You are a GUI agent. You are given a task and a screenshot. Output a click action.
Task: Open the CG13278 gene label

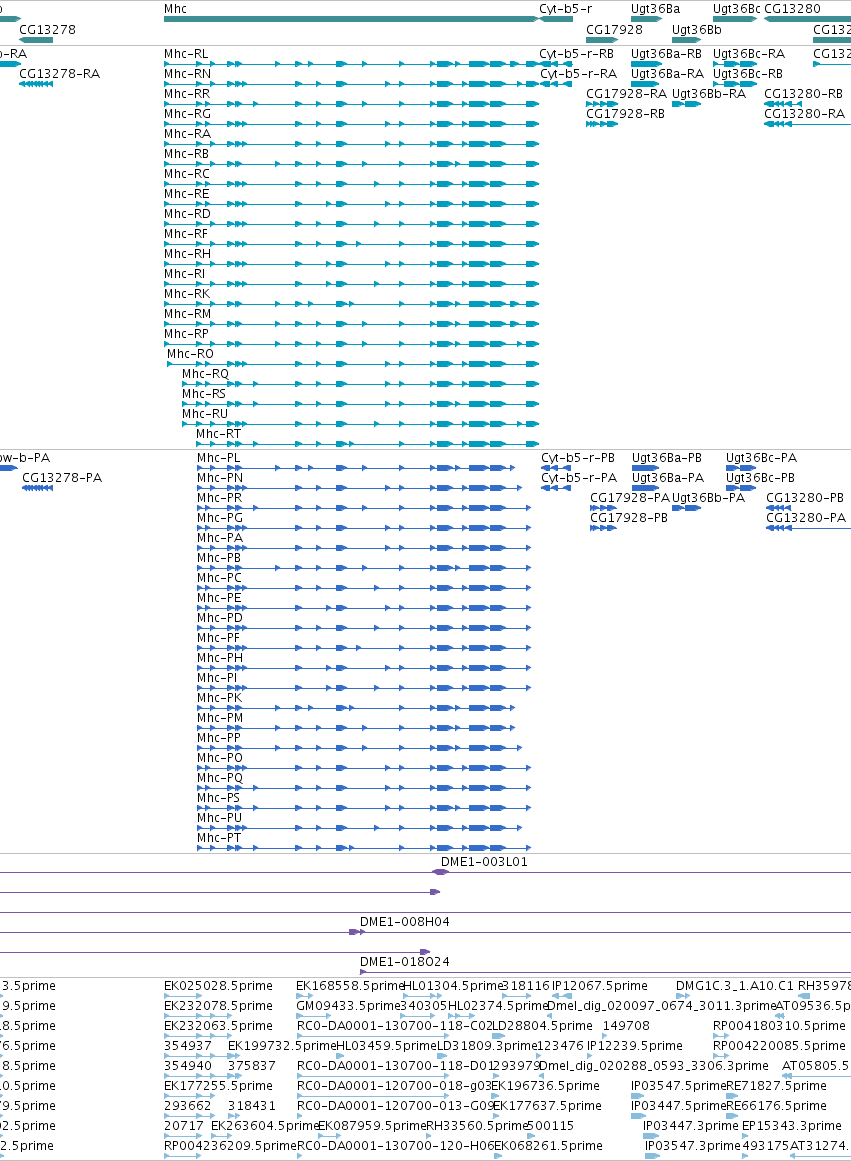coord(47,30)
